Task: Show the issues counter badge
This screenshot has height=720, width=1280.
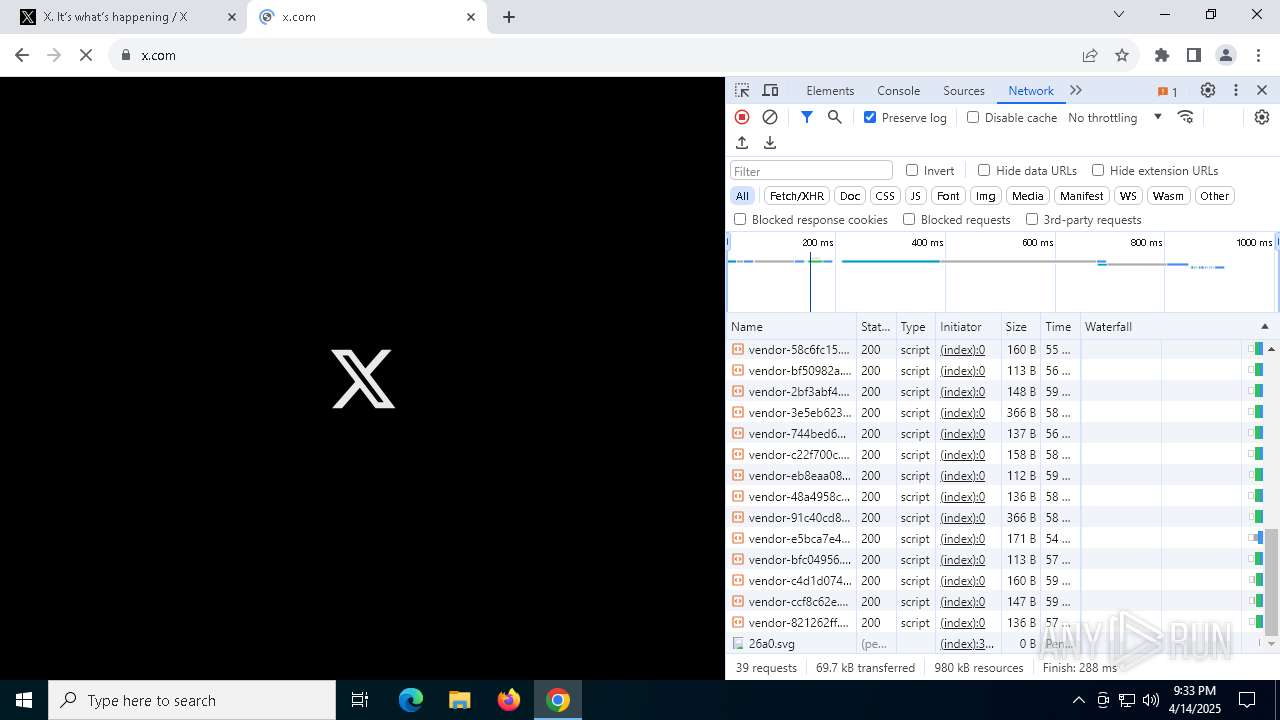Action: tap(1168, 91)
